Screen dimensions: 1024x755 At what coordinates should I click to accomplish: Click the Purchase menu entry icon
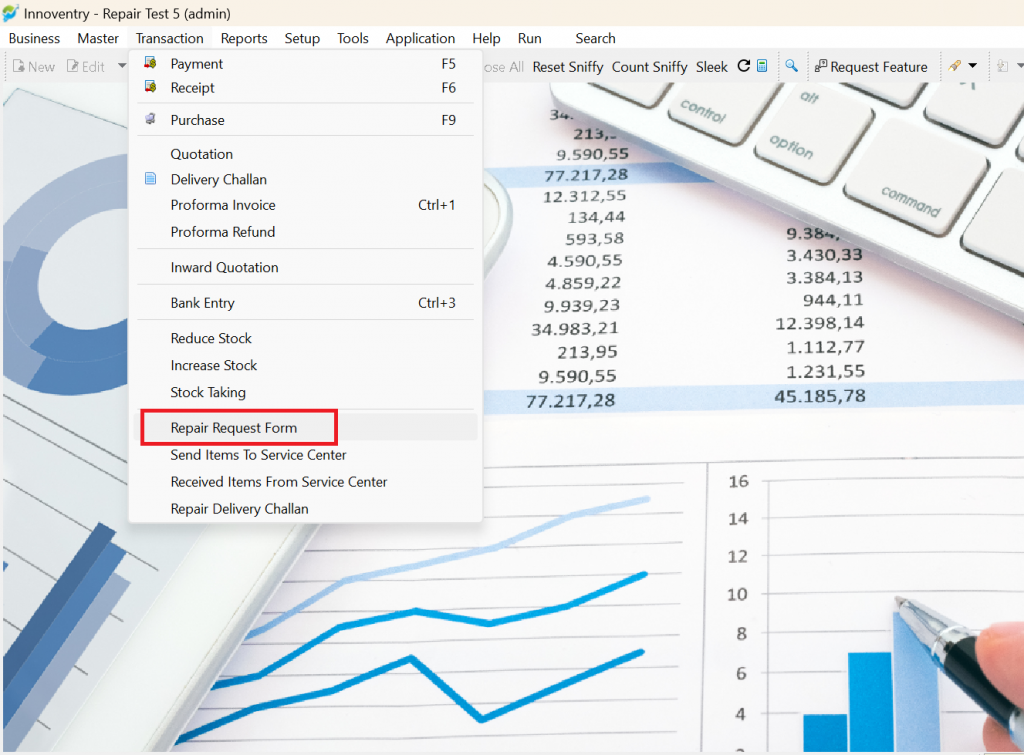150,119
